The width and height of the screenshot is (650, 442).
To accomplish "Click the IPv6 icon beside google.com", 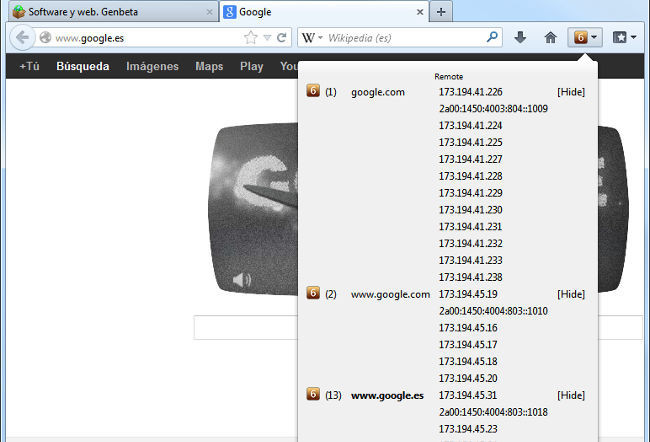I will [x=313, y=90].
